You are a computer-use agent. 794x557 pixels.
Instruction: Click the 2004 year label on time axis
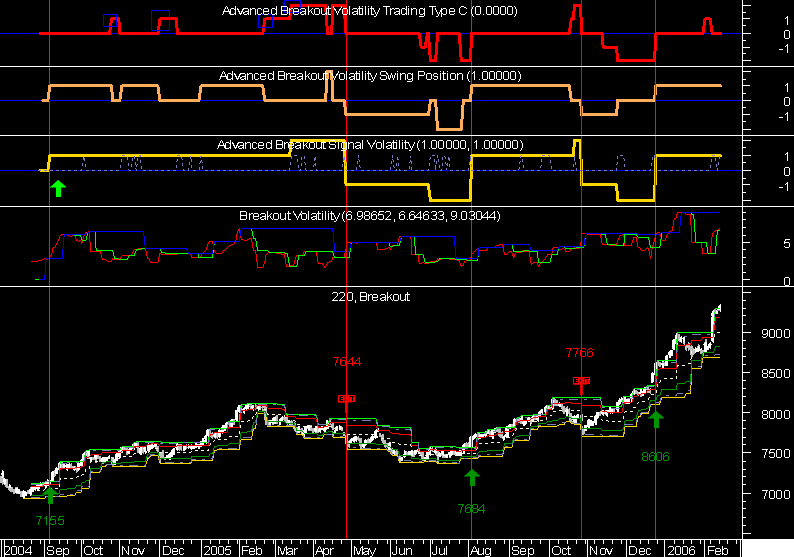[x=18, y=550]
